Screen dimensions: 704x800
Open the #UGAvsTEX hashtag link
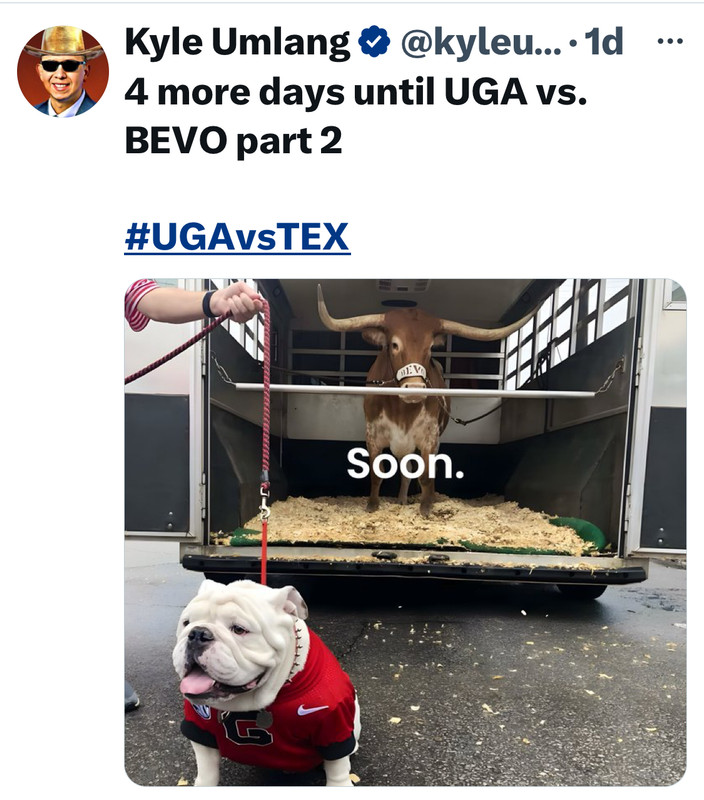point(237,237)
